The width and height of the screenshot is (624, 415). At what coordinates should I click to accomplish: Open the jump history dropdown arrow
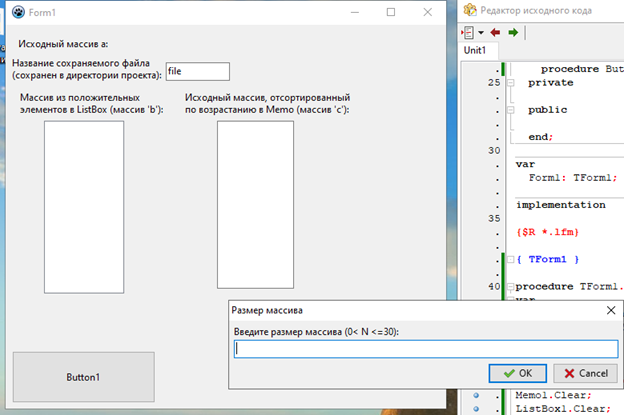pyautogui.click(x=481, y=33)
